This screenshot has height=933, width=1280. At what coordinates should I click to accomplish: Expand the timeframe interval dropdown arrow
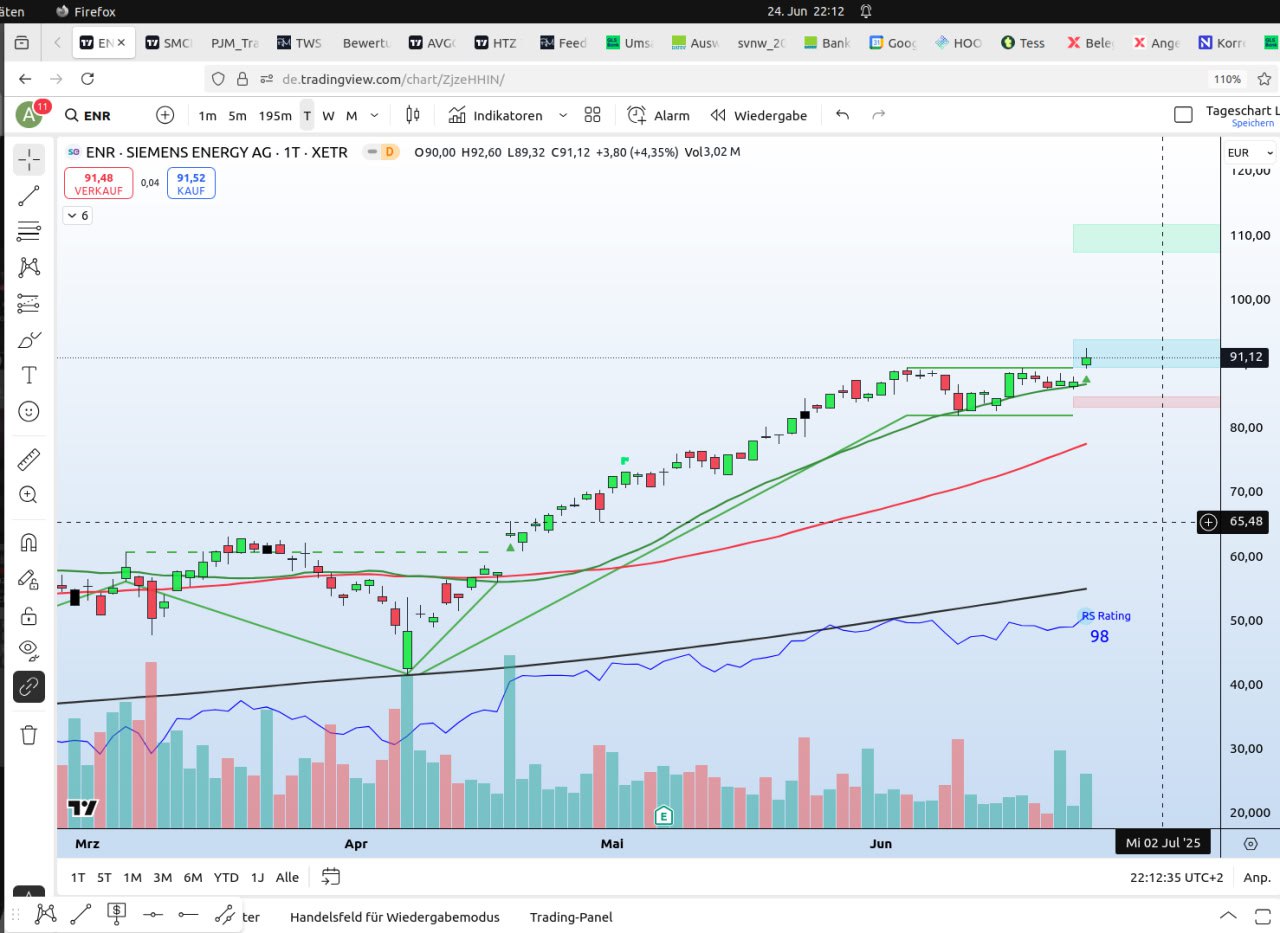[374, 115]
